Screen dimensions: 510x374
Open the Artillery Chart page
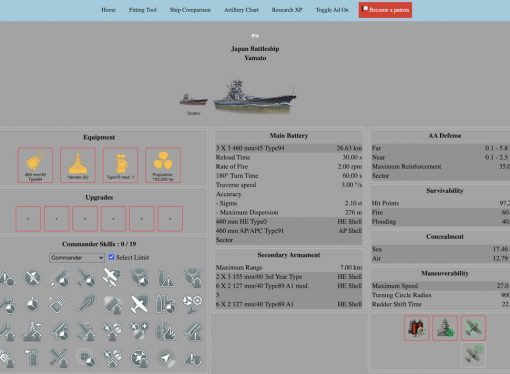pyautogui.click(x=241, y=10)
